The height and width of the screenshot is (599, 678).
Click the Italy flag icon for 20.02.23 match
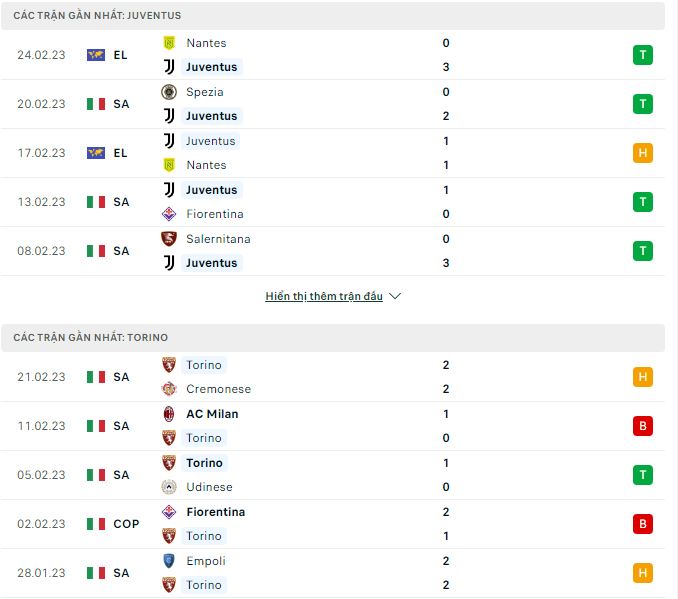tap(96, 104)
